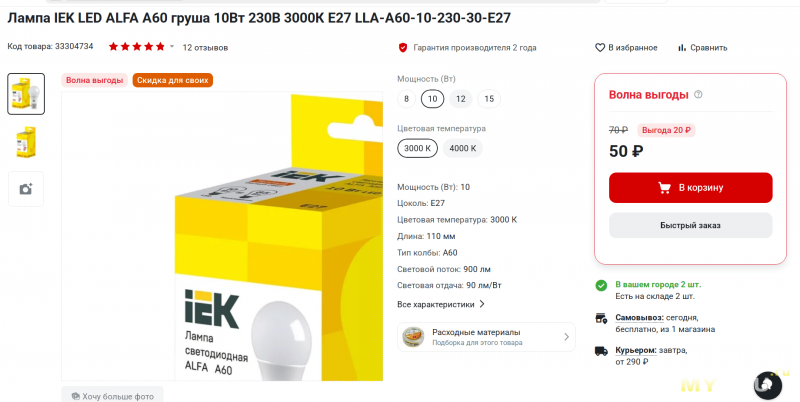Select the 12 W power option
The width and height of the screenshot is (800, 402).
pyautogui.click(x=461, y=99)
